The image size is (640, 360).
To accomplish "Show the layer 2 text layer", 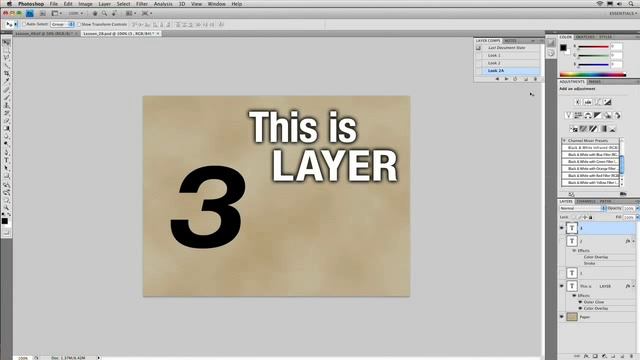I will click(x=562, y=241).
